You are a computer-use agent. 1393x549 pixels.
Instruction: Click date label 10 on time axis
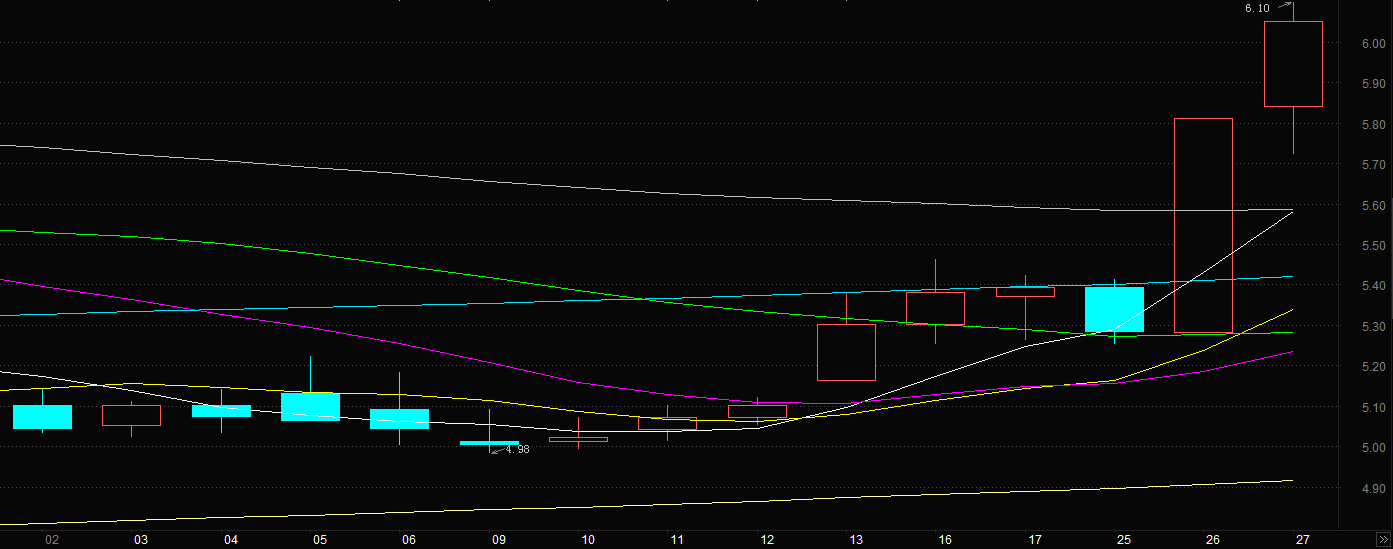588,540
